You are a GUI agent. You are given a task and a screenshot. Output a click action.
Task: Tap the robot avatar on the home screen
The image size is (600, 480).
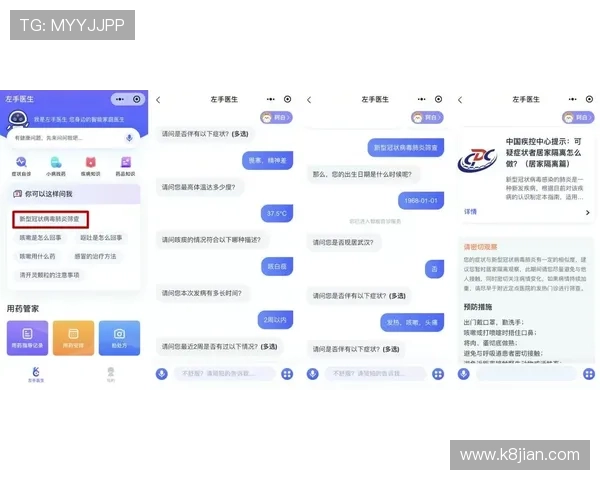coord(18,119)
